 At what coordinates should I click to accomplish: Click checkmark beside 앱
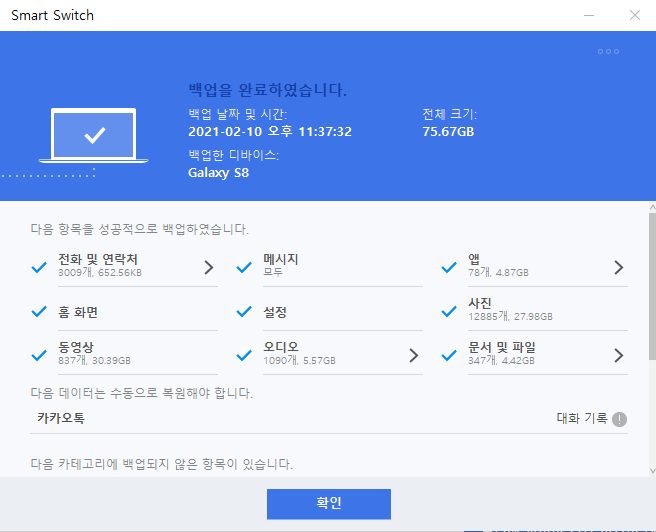449,267
